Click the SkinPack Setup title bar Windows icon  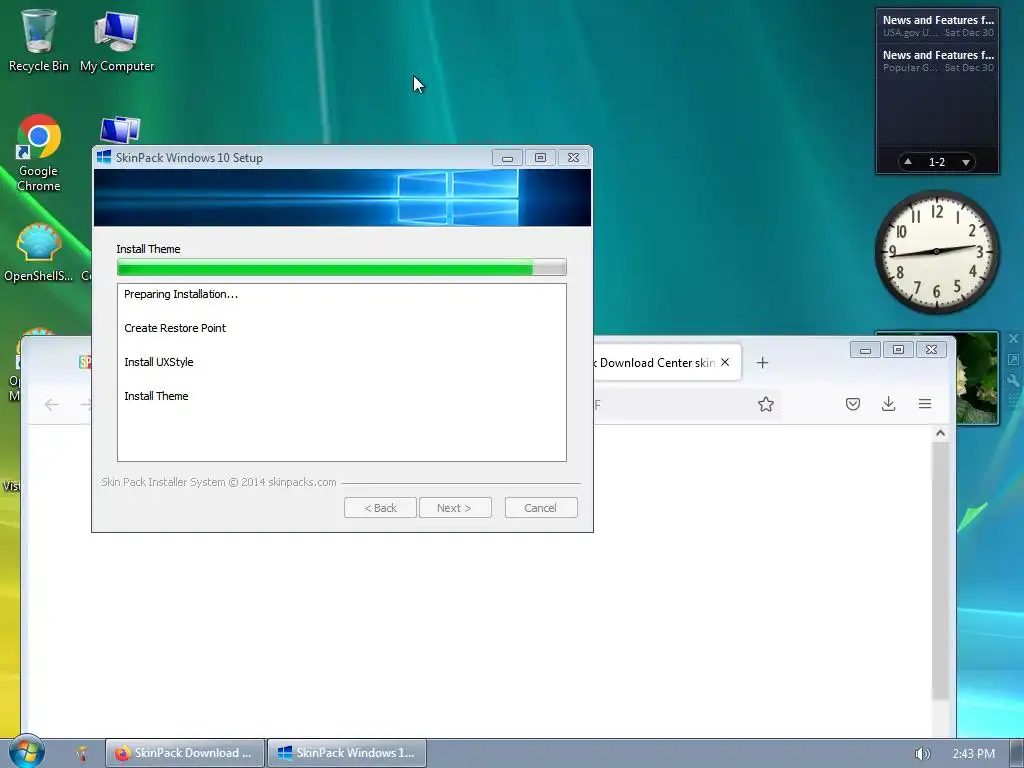104,157
